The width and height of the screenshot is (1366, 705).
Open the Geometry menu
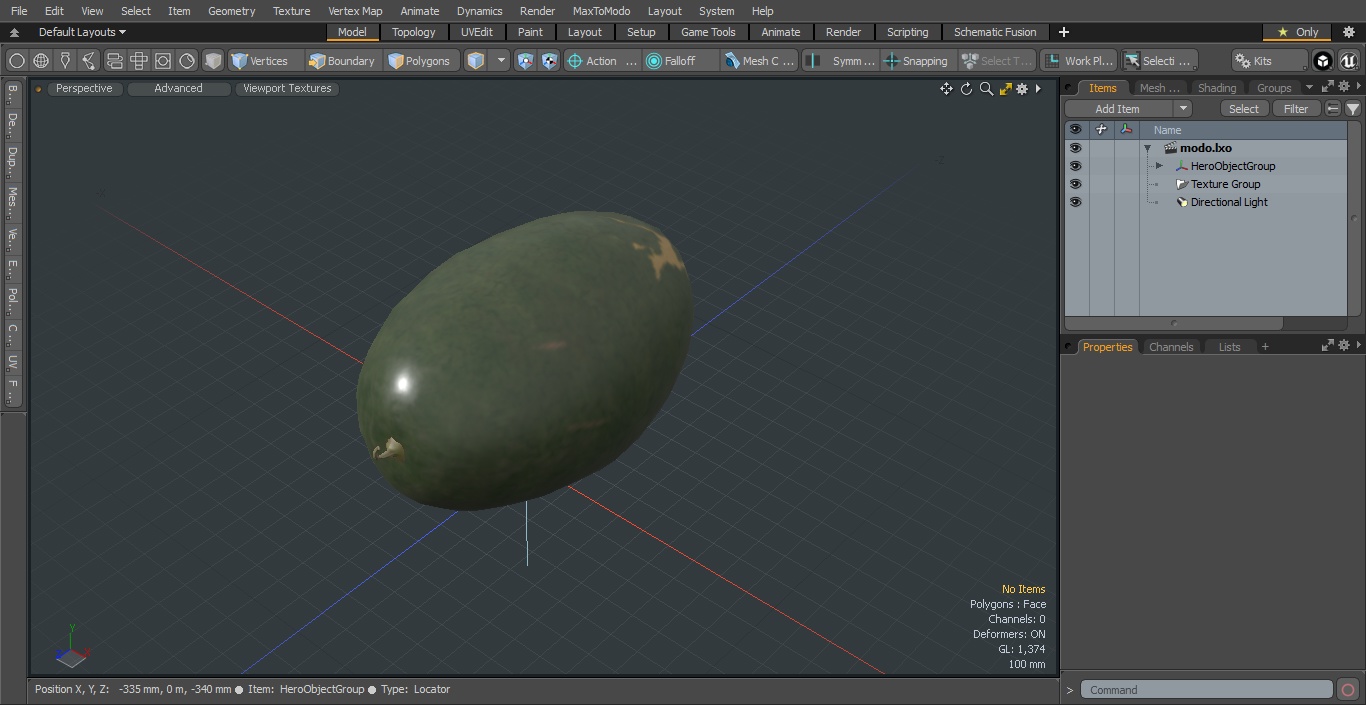click(x=231, y=11)
